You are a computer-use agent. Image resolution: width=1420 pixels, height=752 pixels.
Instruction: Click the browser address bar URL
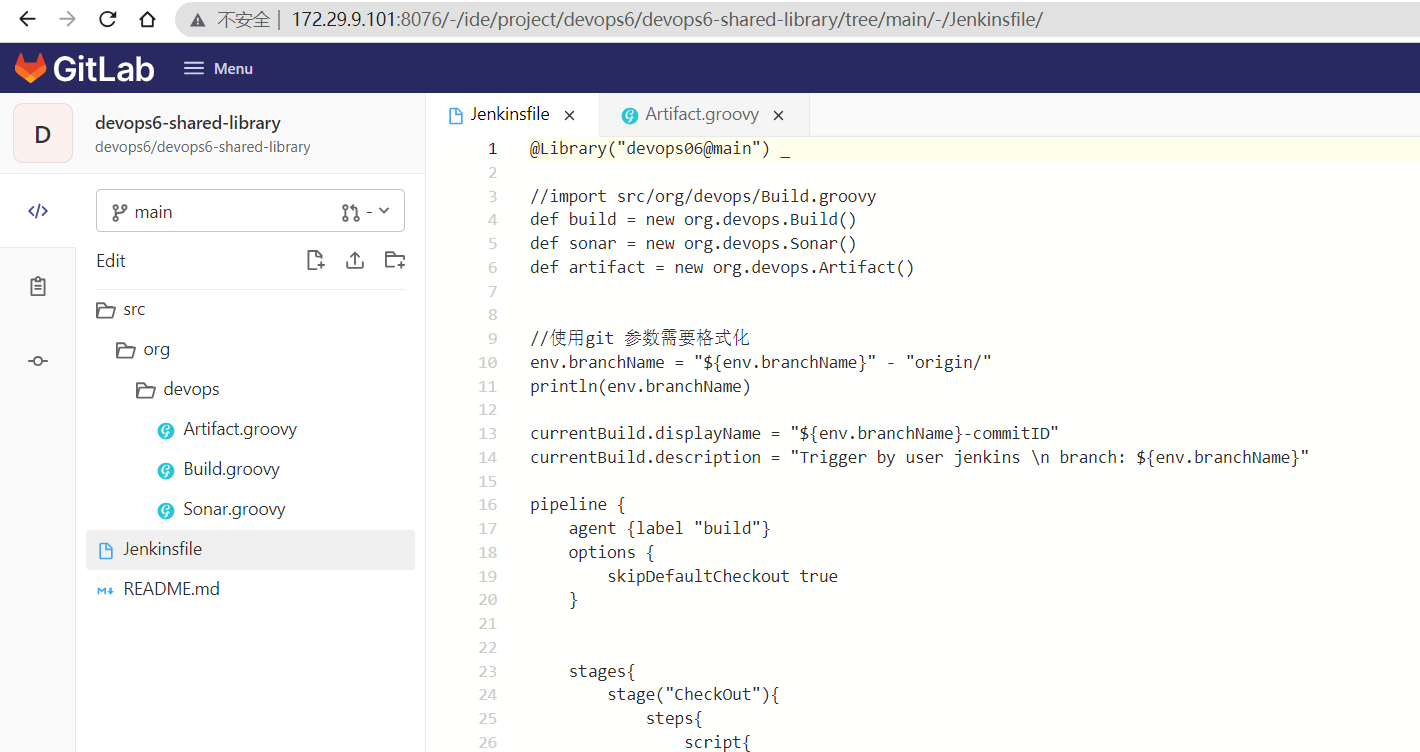667,19
